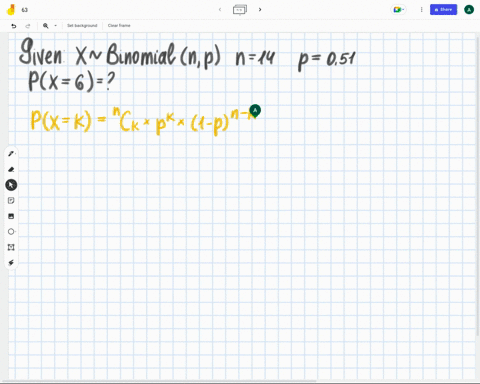Click Clear frame
Screen dimensions: 480x384
point(119,26)
